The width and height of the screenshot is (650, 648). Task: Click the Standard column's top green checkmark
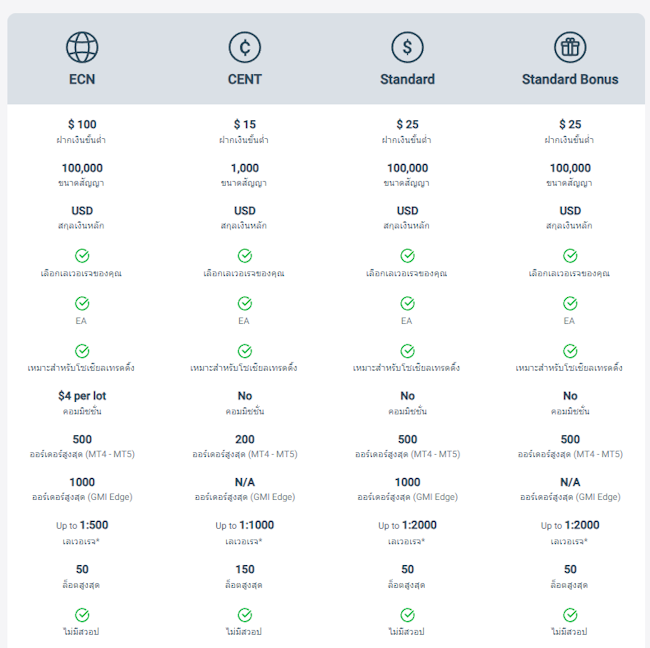(x=407, y=256)
